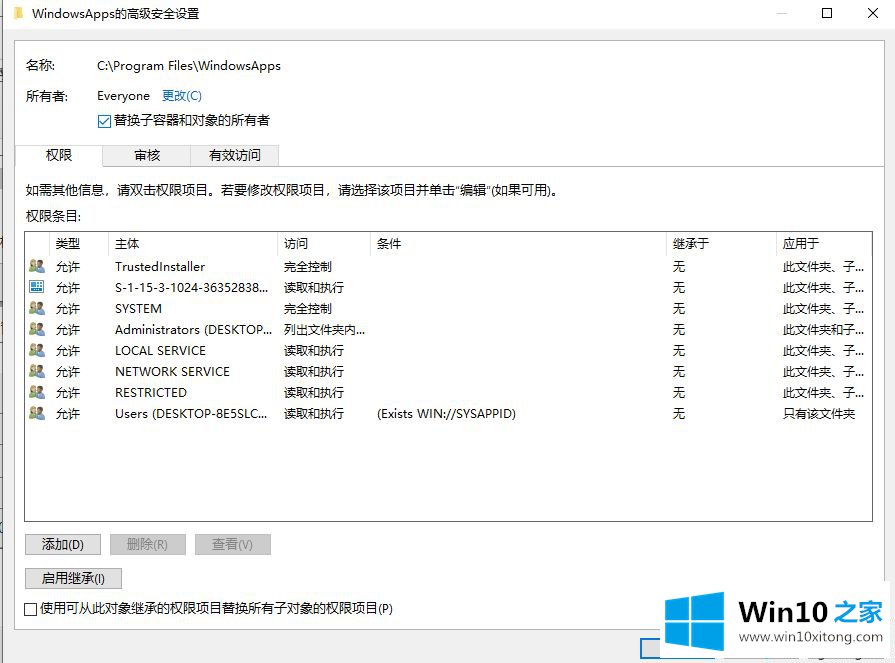Viewport: 895px width, 663px height.
Task: Click the NETWORK SERVICE row user icon
Action: [x=37, y=371]
